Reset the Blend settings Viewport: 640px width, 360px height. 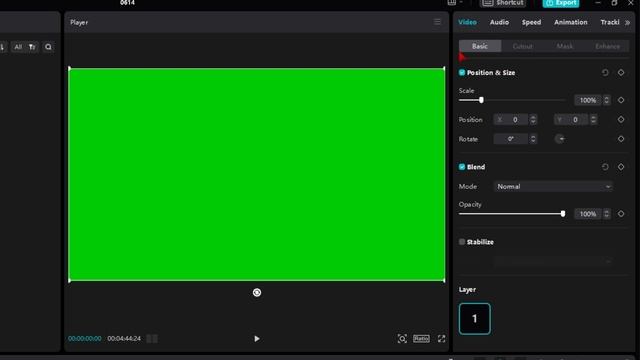(x=605, y=167)
